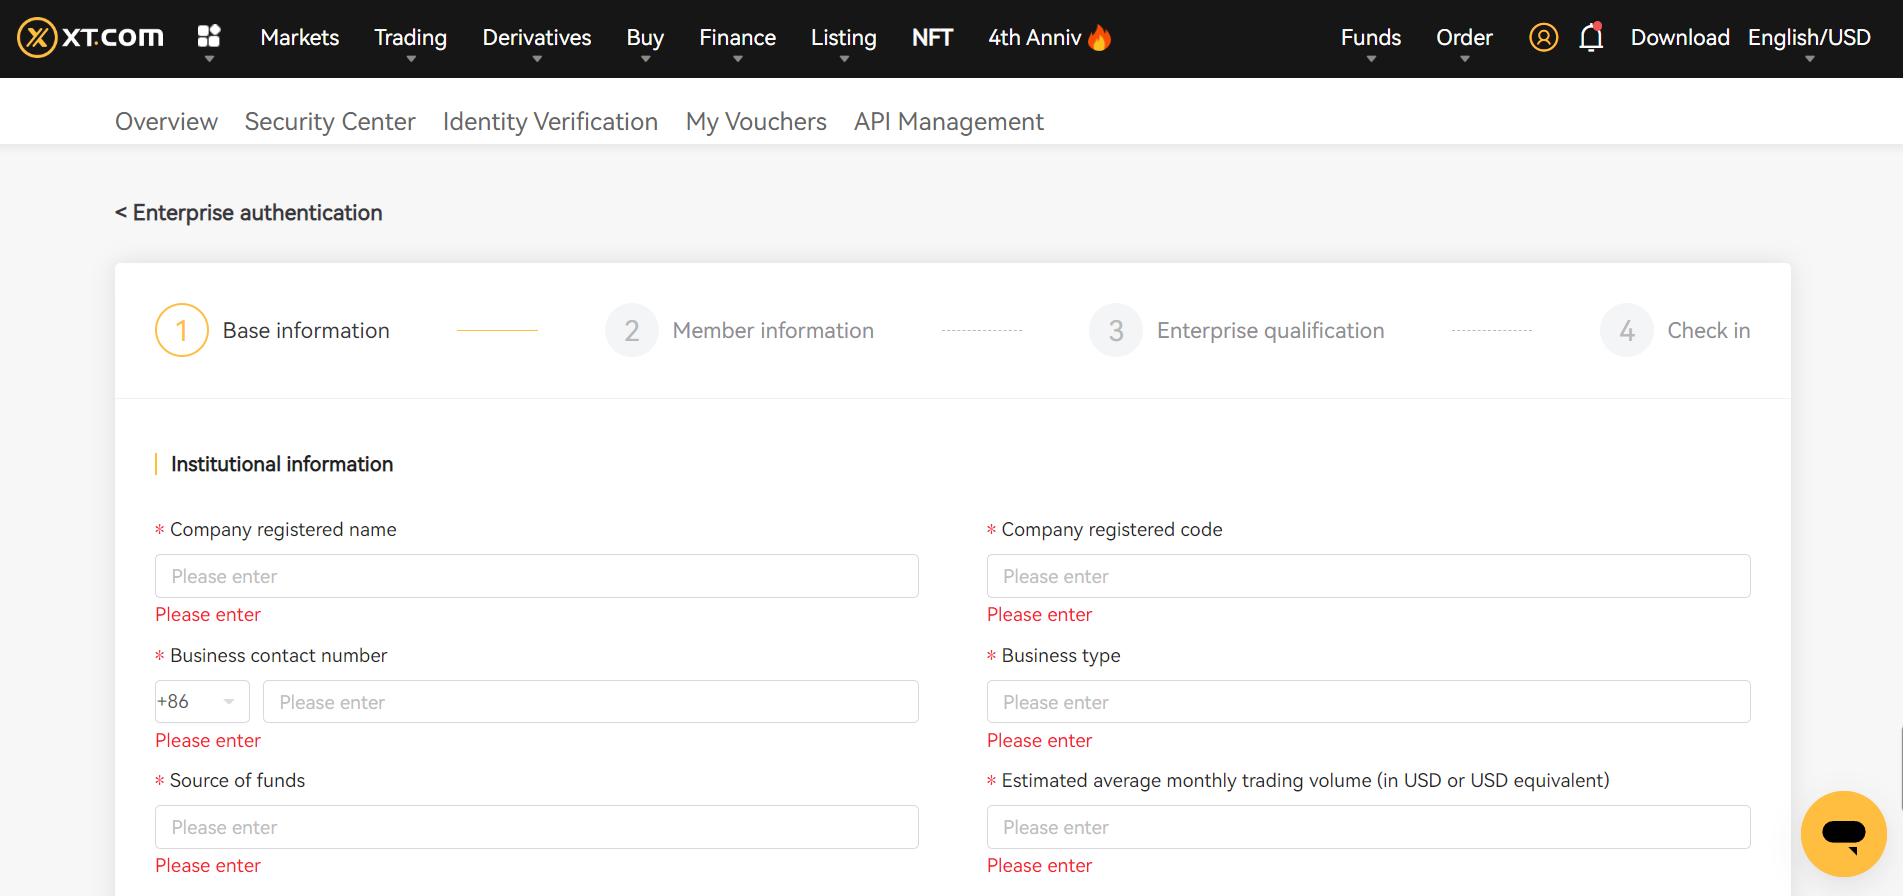Expand the Funds dropdown menu

point(1370,38)
